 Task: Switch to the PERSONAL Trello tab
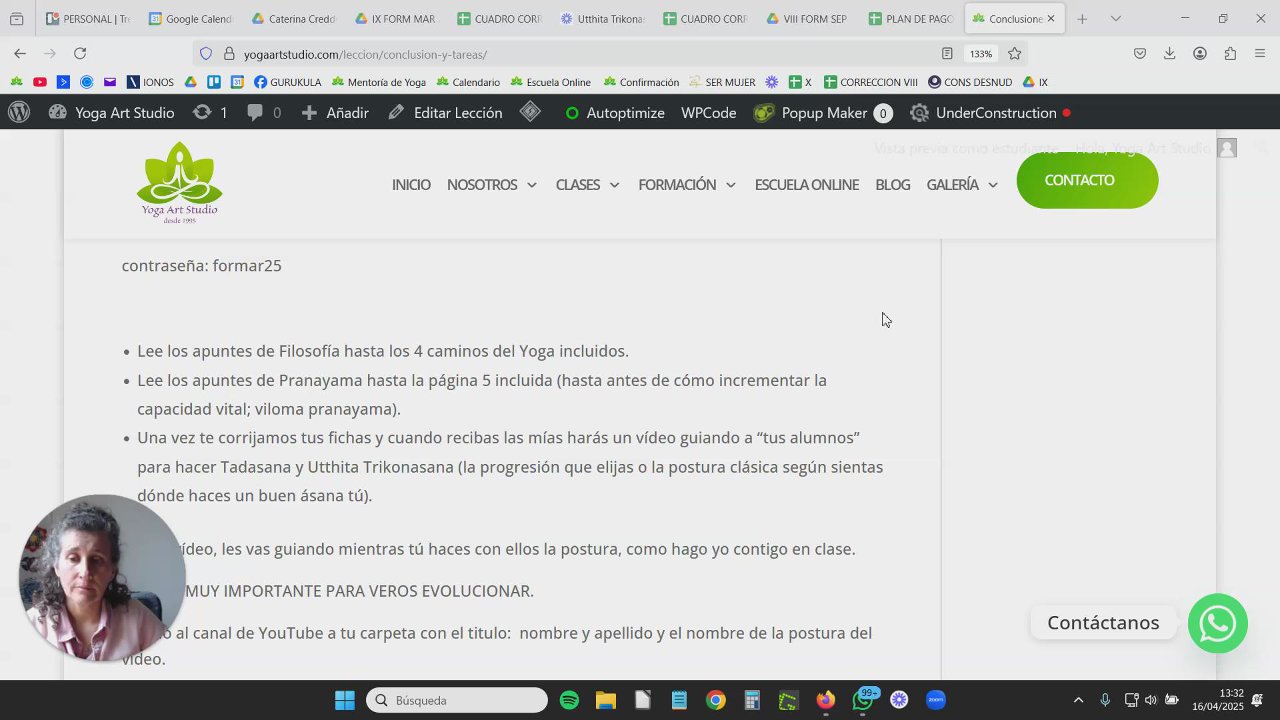tap(86, 19)
